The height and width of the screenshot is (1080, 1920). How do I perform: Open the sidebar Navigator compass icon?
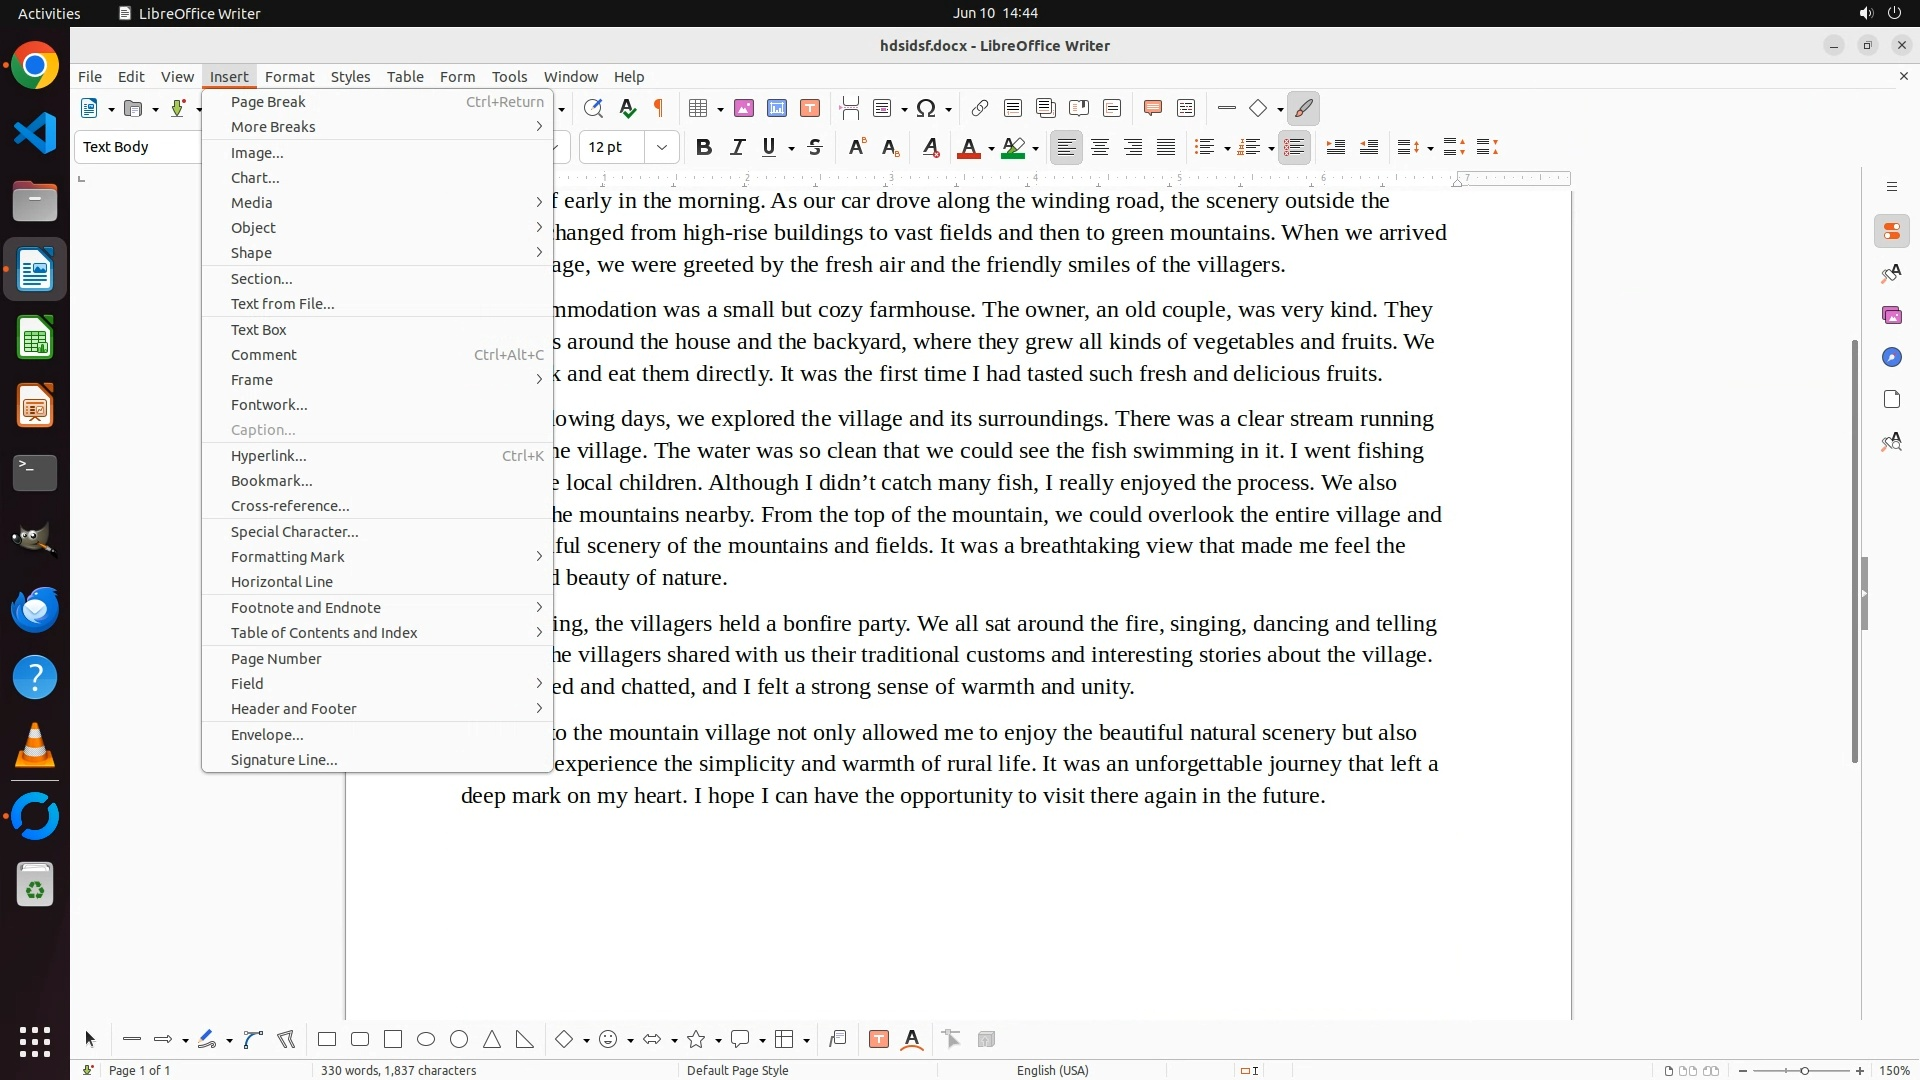pyautogui.click(x=1891, y=358)
